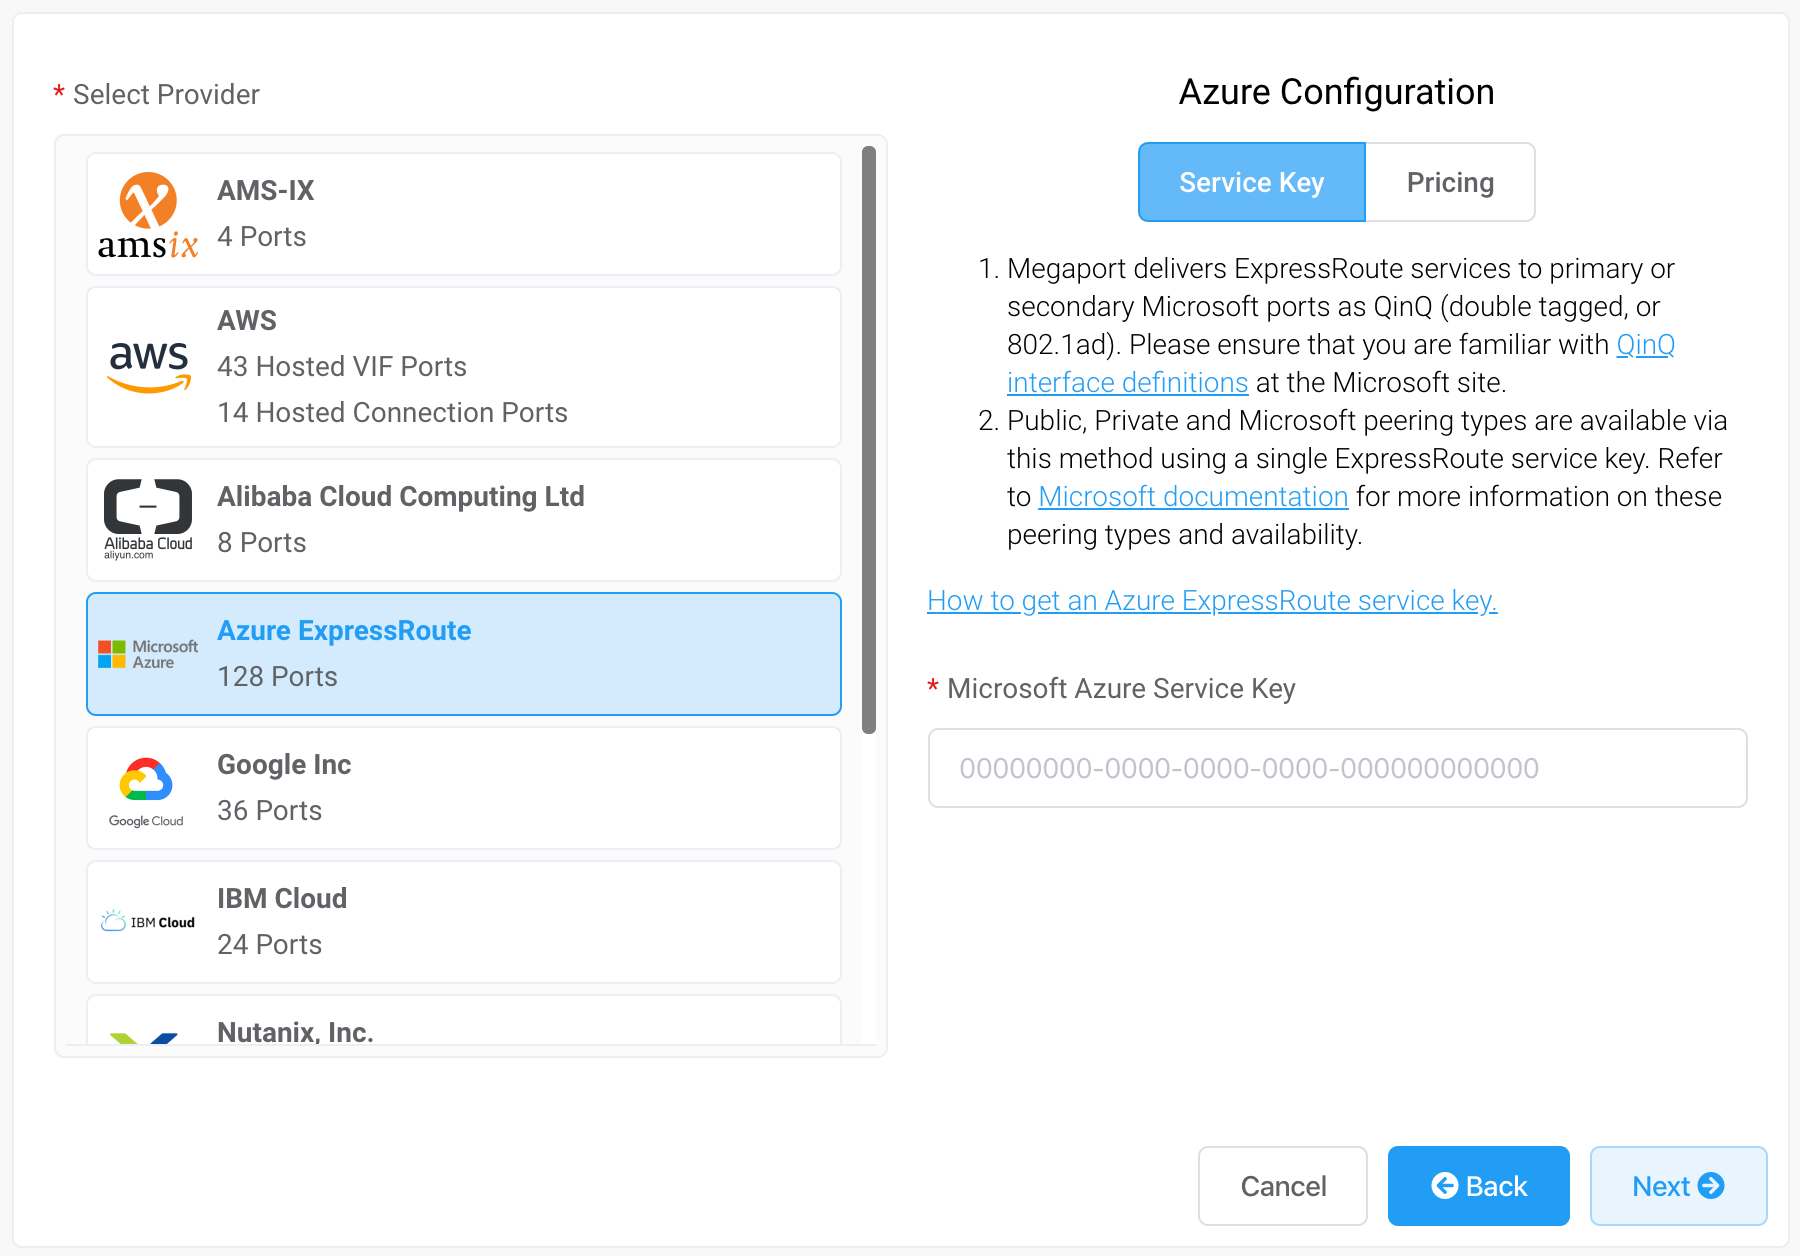Viewport: 1800px width, 1256px height.
Task: Click the Select Provider label
Action: pos(166,94)
